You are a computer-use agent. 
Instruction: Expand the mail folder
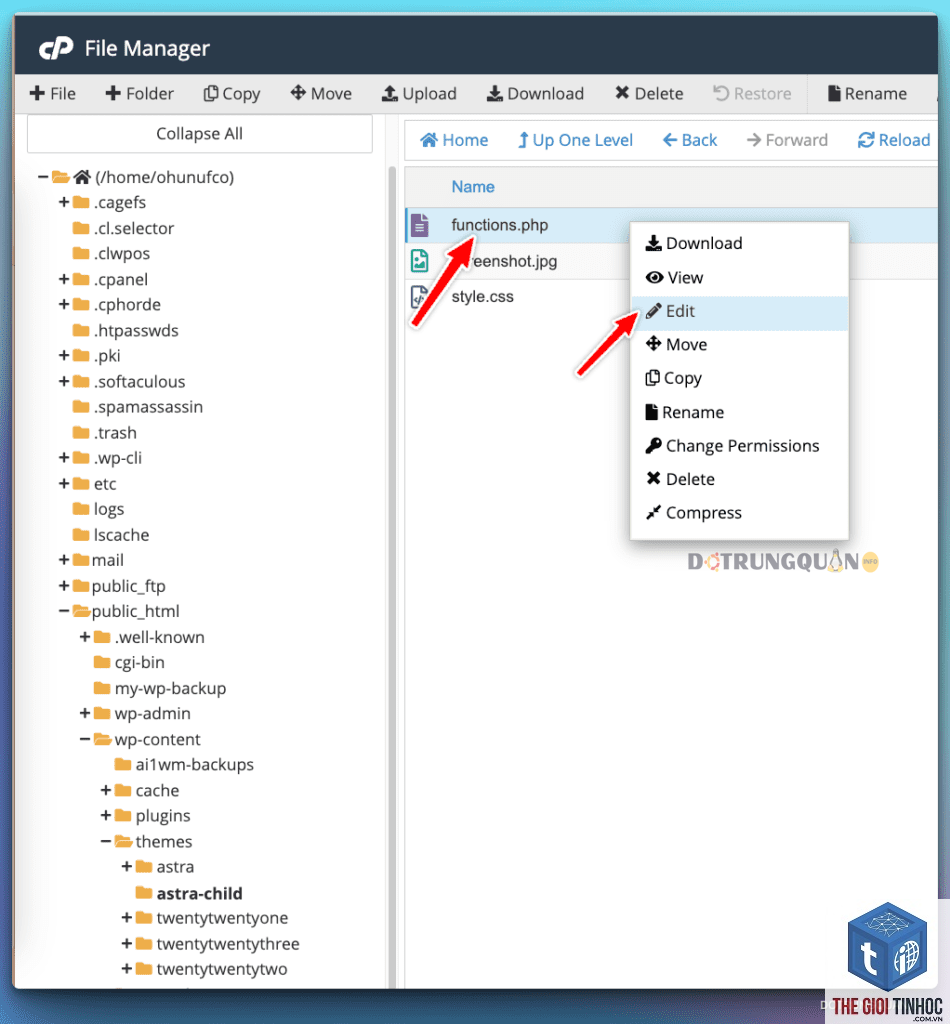coord(64,560)
